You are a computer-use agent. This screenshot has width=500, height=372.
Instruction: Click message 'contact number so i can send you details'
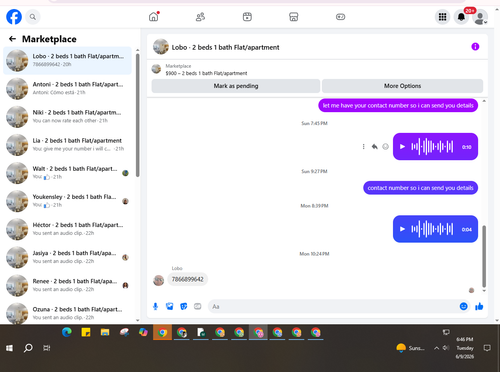tap(420, 188)
